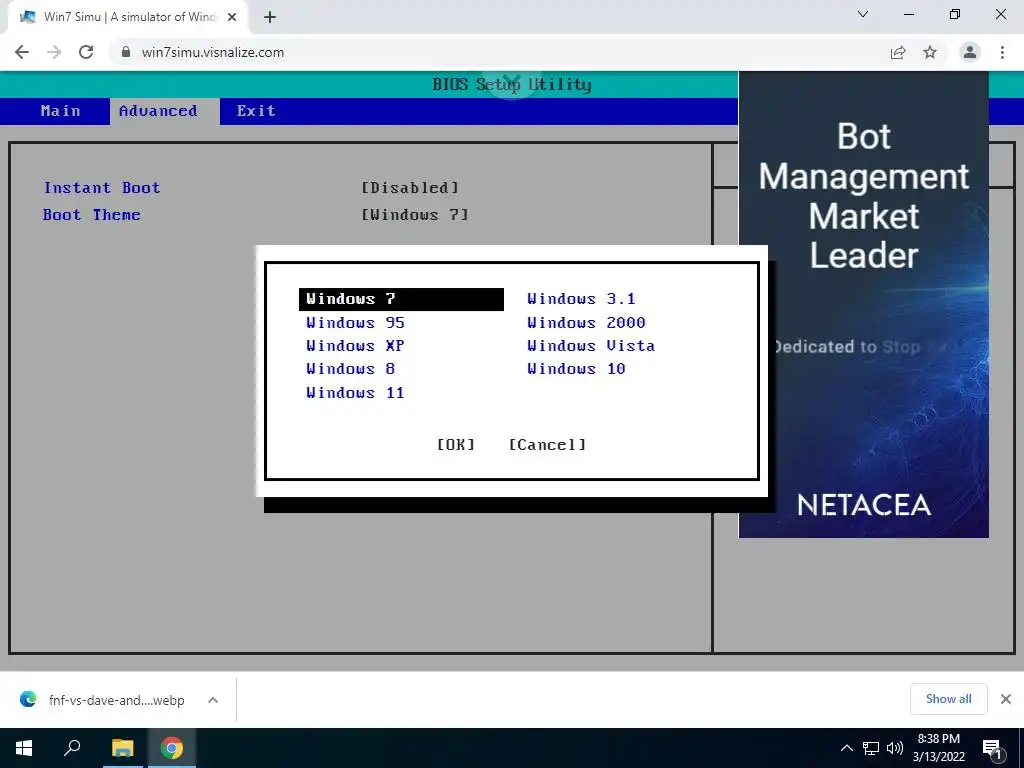Go back to the previous page

22,52
